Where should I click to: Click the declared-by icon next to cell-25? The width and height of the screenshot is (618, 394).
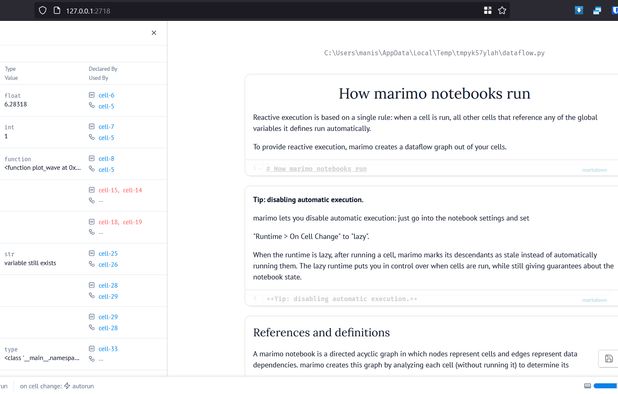click(92, 253)
